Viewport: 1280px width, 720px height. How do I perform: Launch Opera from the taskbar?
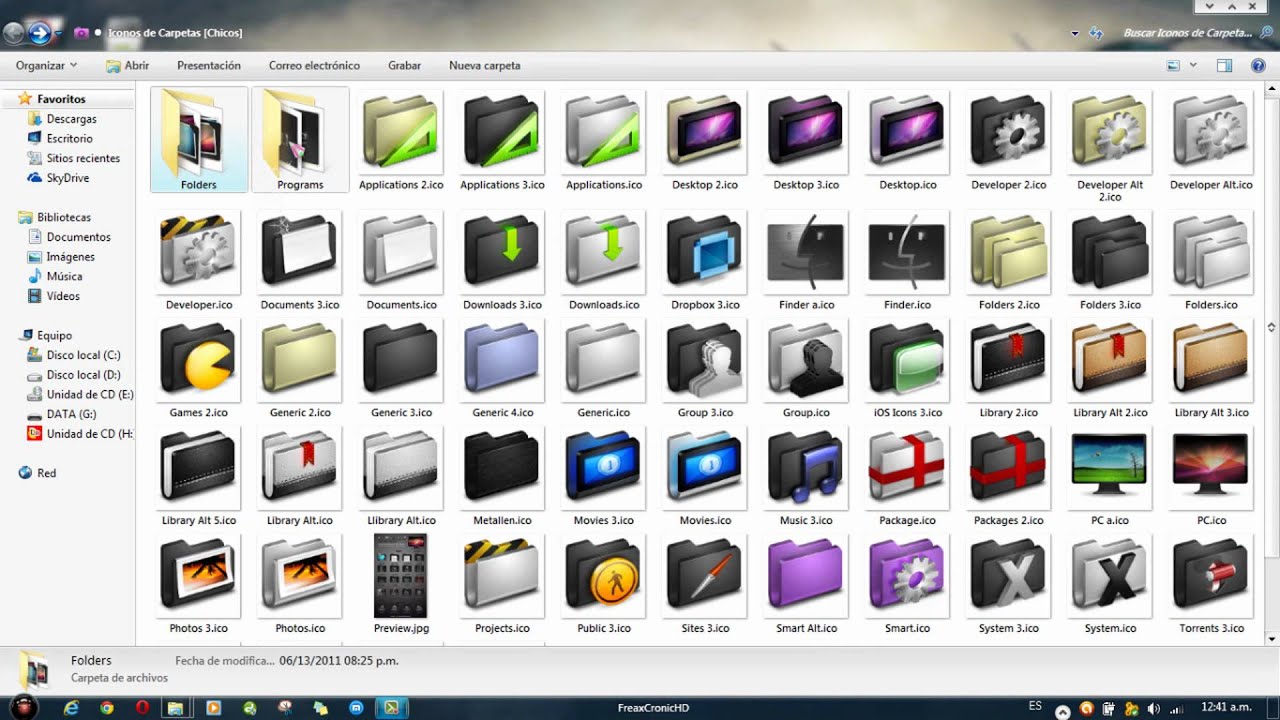pyautogui.click(x=143, y=707)
